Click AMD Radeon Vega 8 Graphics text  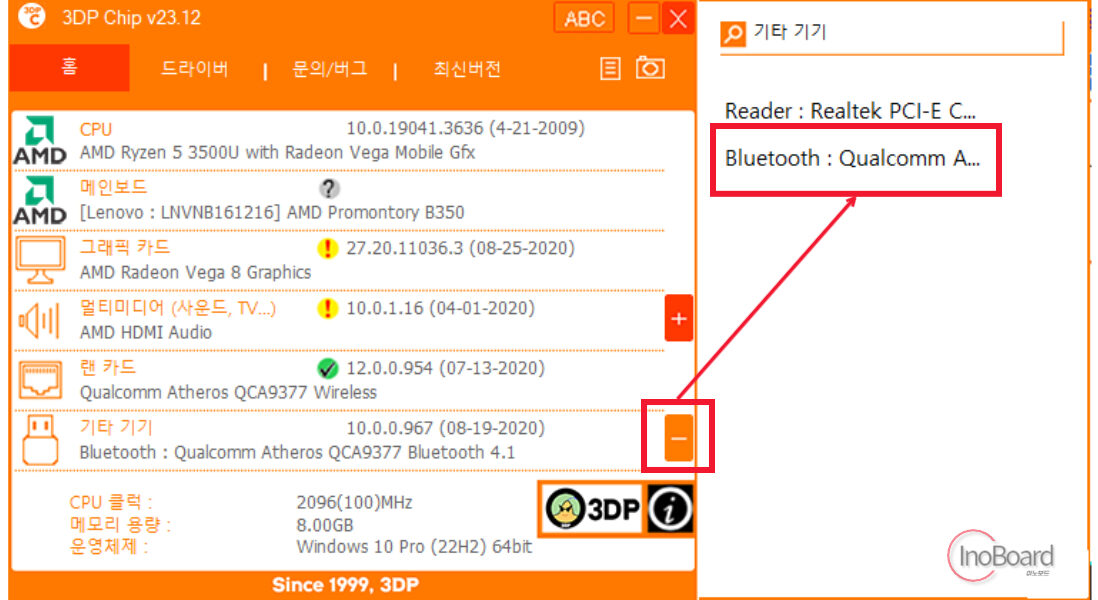(x=195, y=272)
